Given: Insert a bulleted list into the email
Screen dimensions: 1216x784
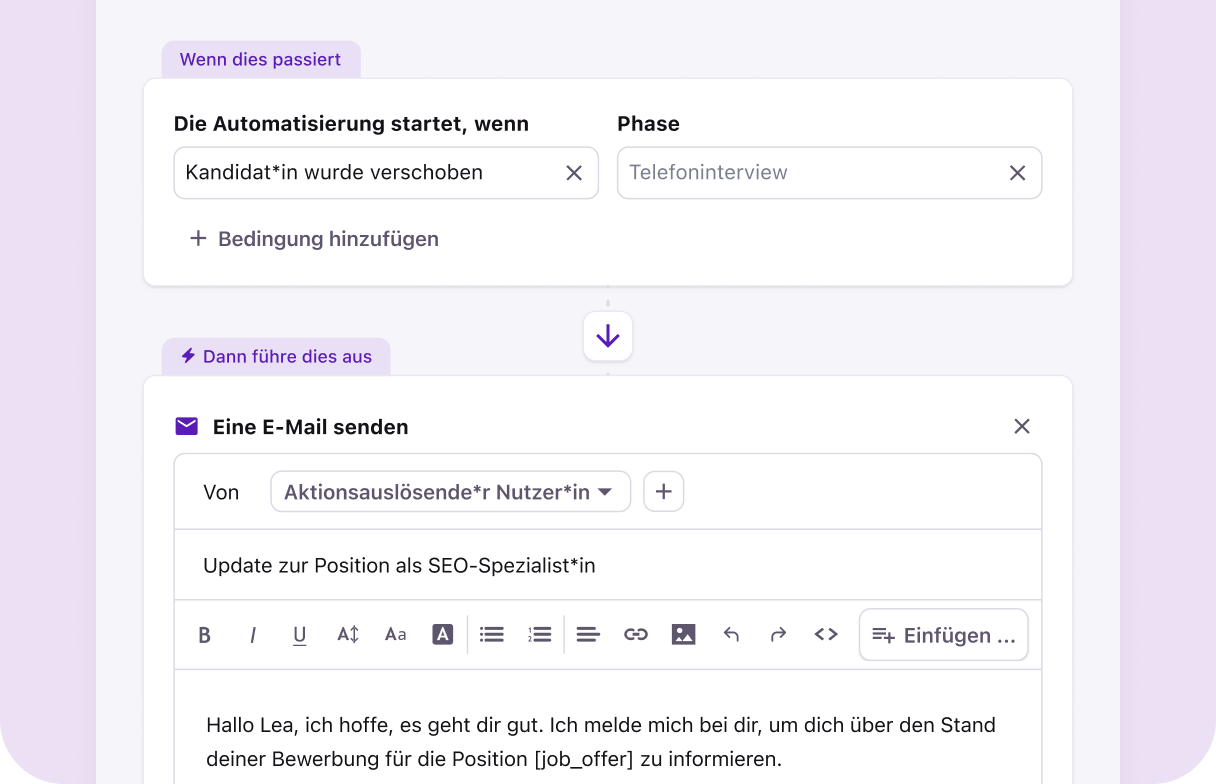Looking at the screenshot, I should point(491,634).
